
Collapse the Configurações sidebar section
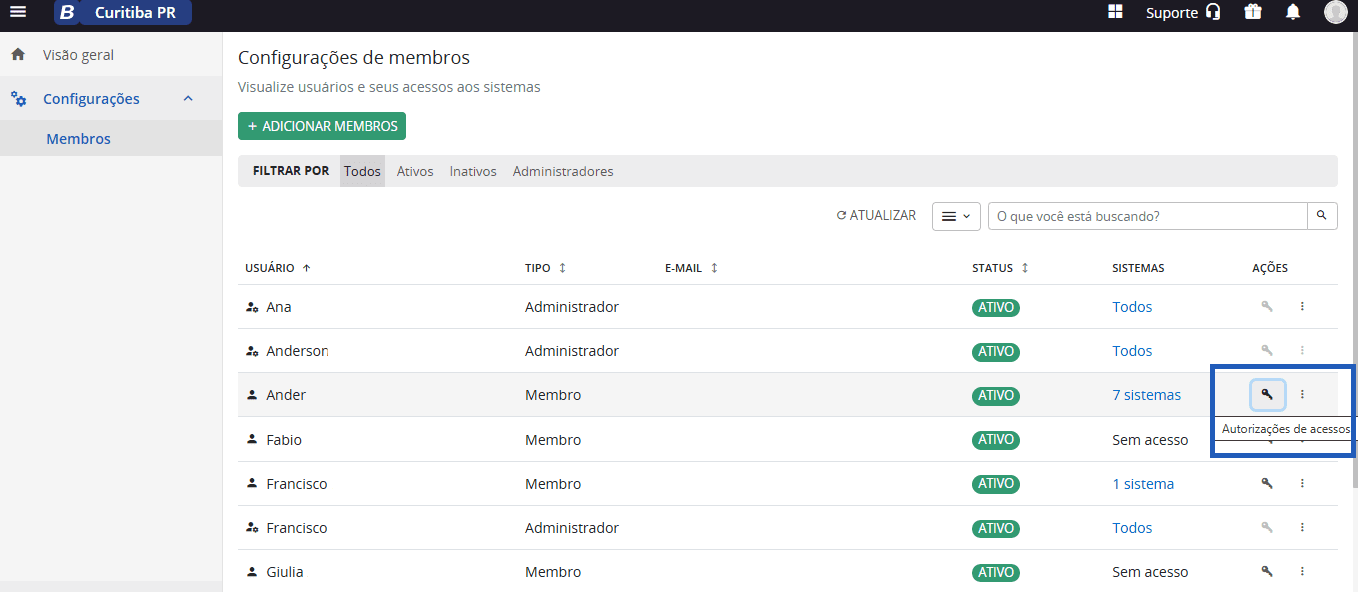pyautogui.click(x=187, y=99)
